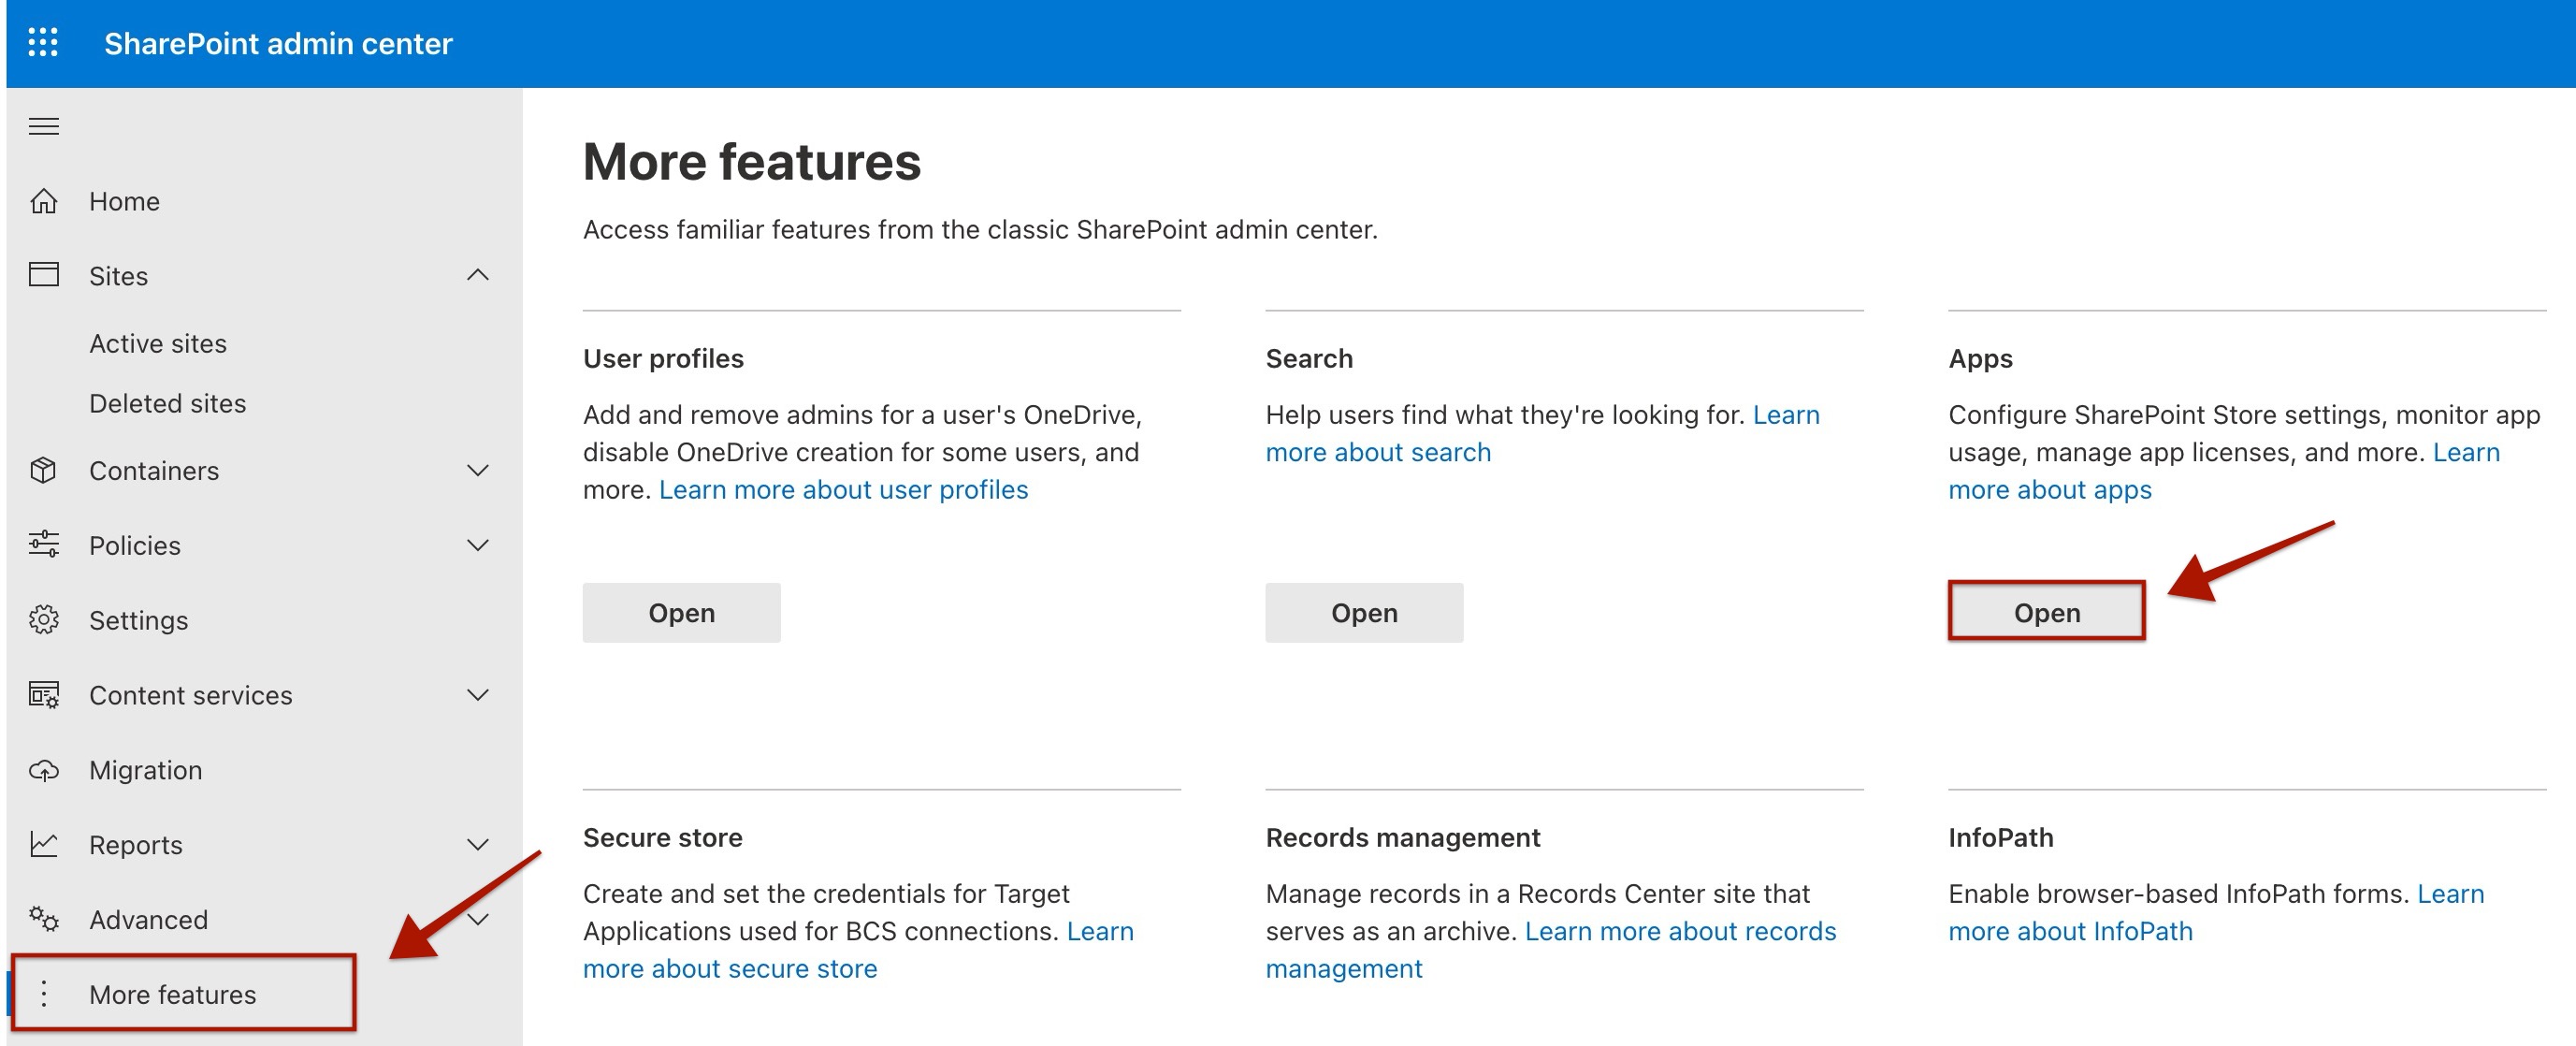Open Migration from the sidebar
Image resolution: width=2576 pixels, height=1046 pixels.
tap(264, 770)
